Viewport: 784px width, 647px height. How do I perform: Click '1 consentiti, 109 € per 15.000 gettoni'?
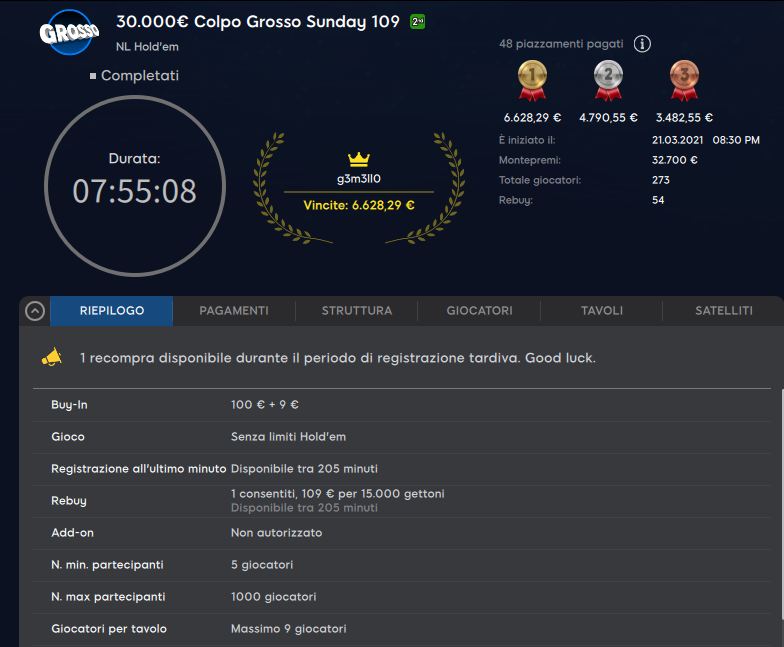[x=338, y=494]
